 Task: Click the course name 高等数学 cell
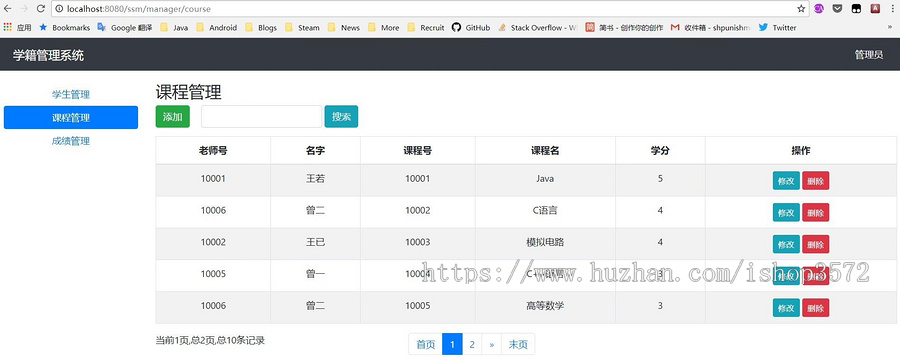545,306
